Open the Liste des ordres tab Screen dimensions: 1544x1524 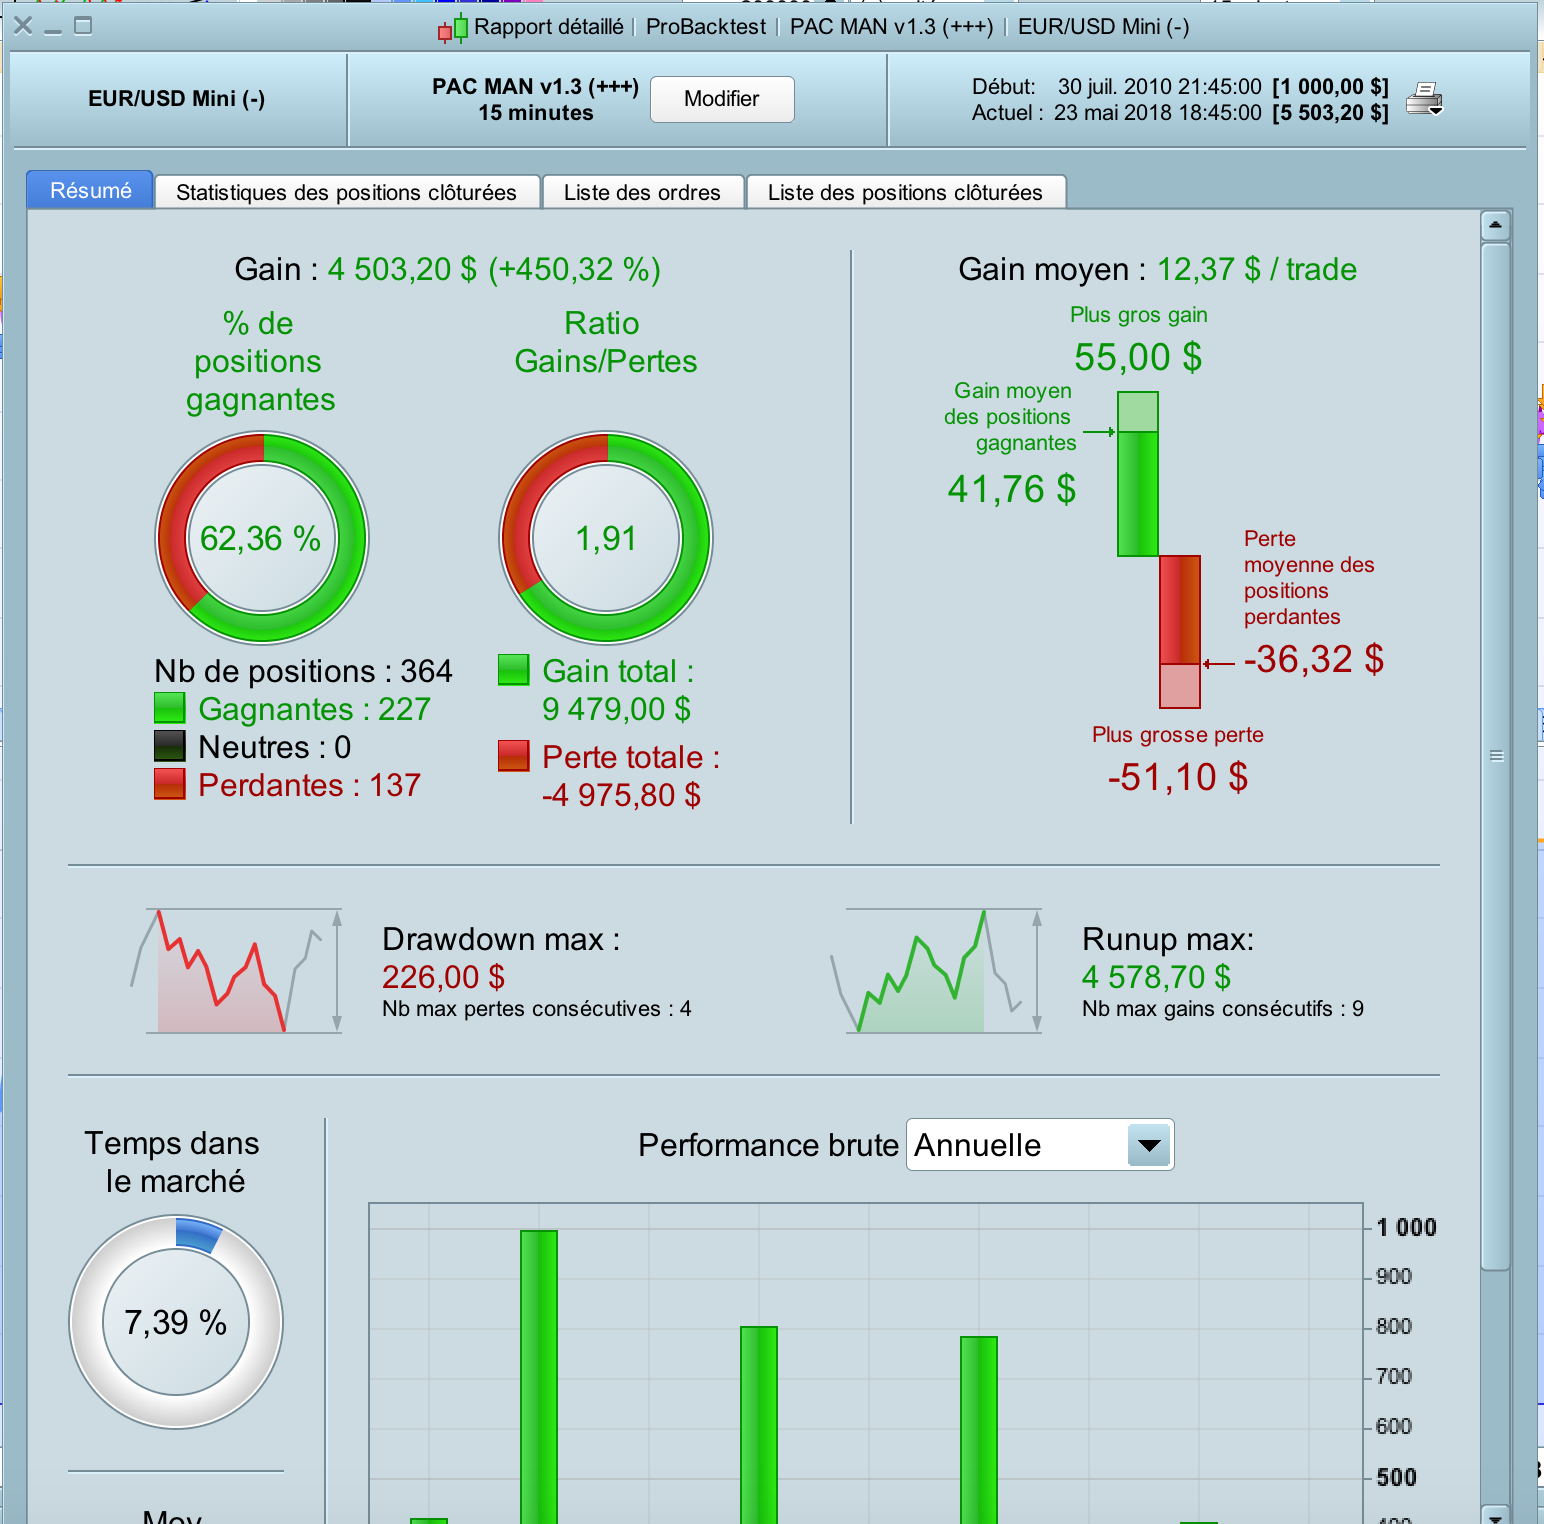click(643, 192)
